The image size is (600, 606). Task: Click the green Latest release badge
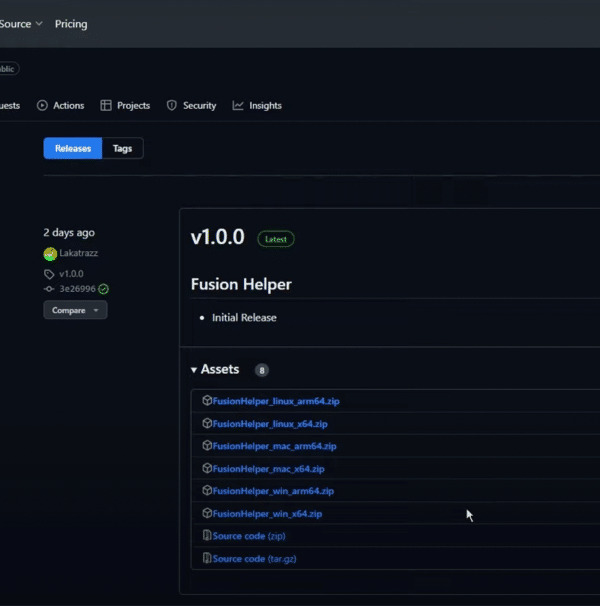(x=276, y=239)
